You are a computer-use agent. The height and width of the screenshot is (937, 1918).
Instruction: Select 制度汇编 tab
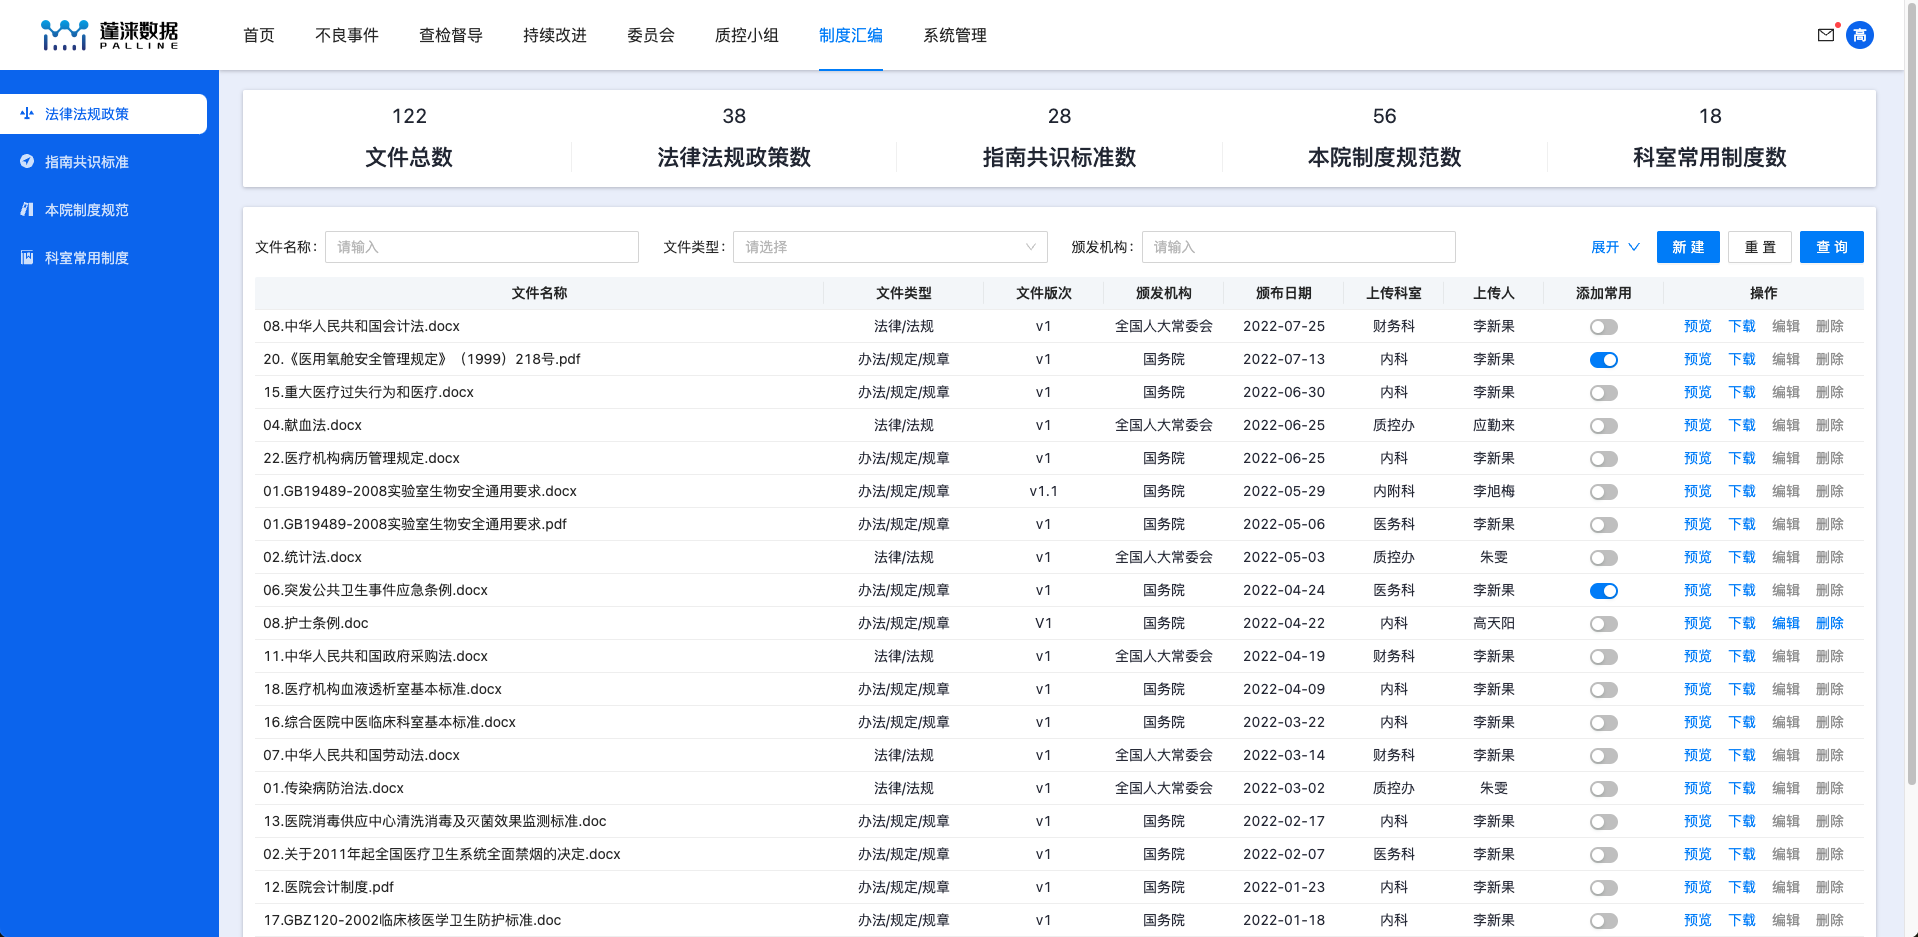(x=851, y=35)
